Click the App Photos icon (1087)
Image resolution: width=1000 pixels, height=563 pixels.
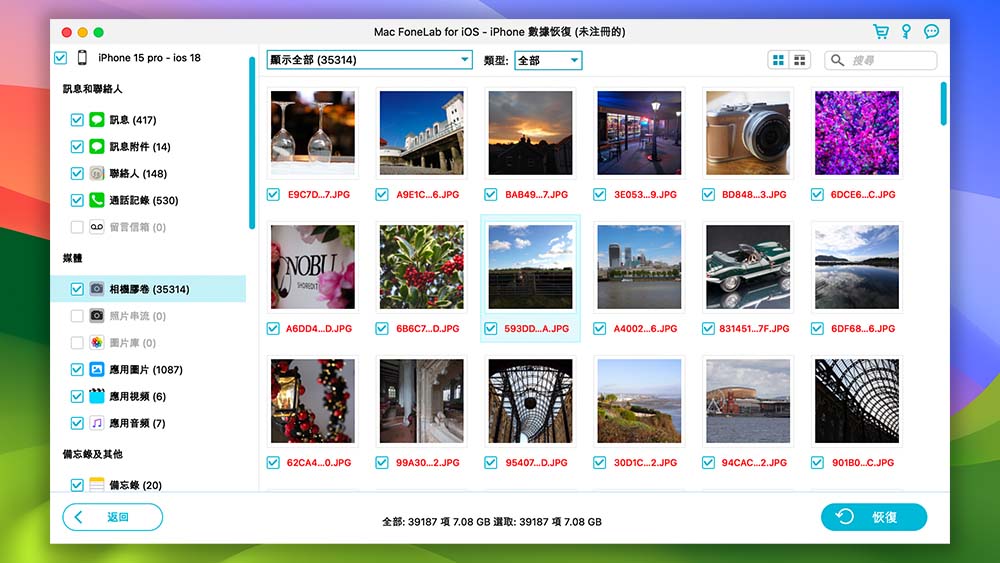click(97, 369)
